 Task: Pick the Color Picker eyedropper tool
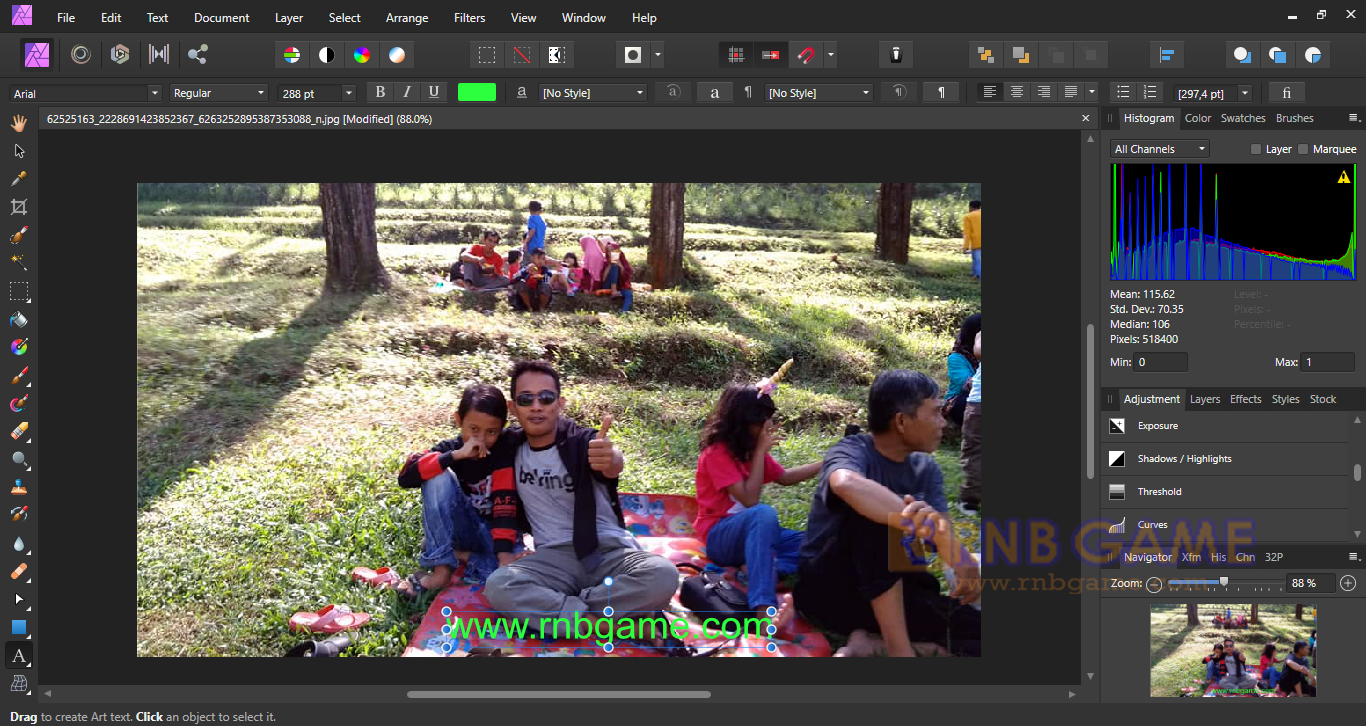(19, 179)
